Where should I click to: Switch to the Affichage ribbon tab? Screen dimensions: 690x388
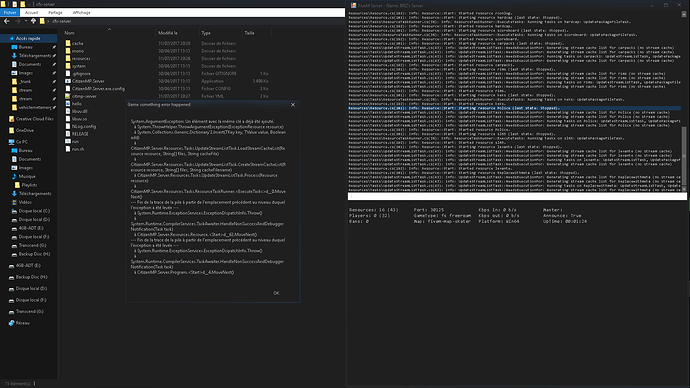(81, 13)
